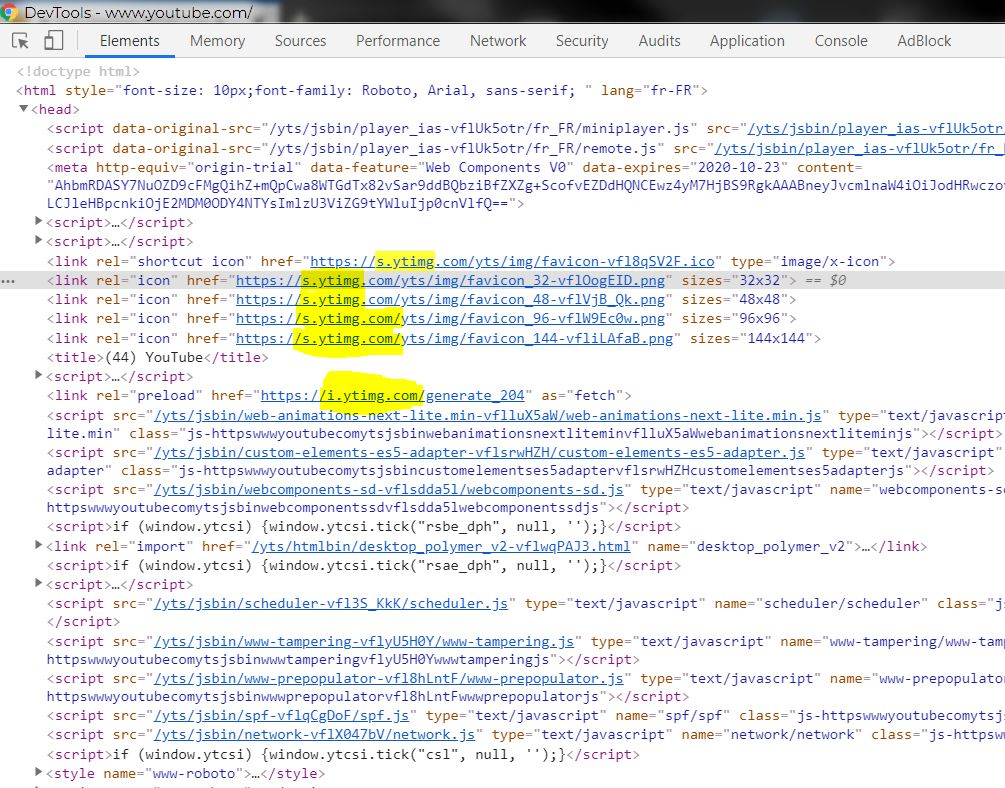Viewport: 1005px width, 788px height.
Task: Open the scheduler.js script source link
Action: tap(330, 604)
